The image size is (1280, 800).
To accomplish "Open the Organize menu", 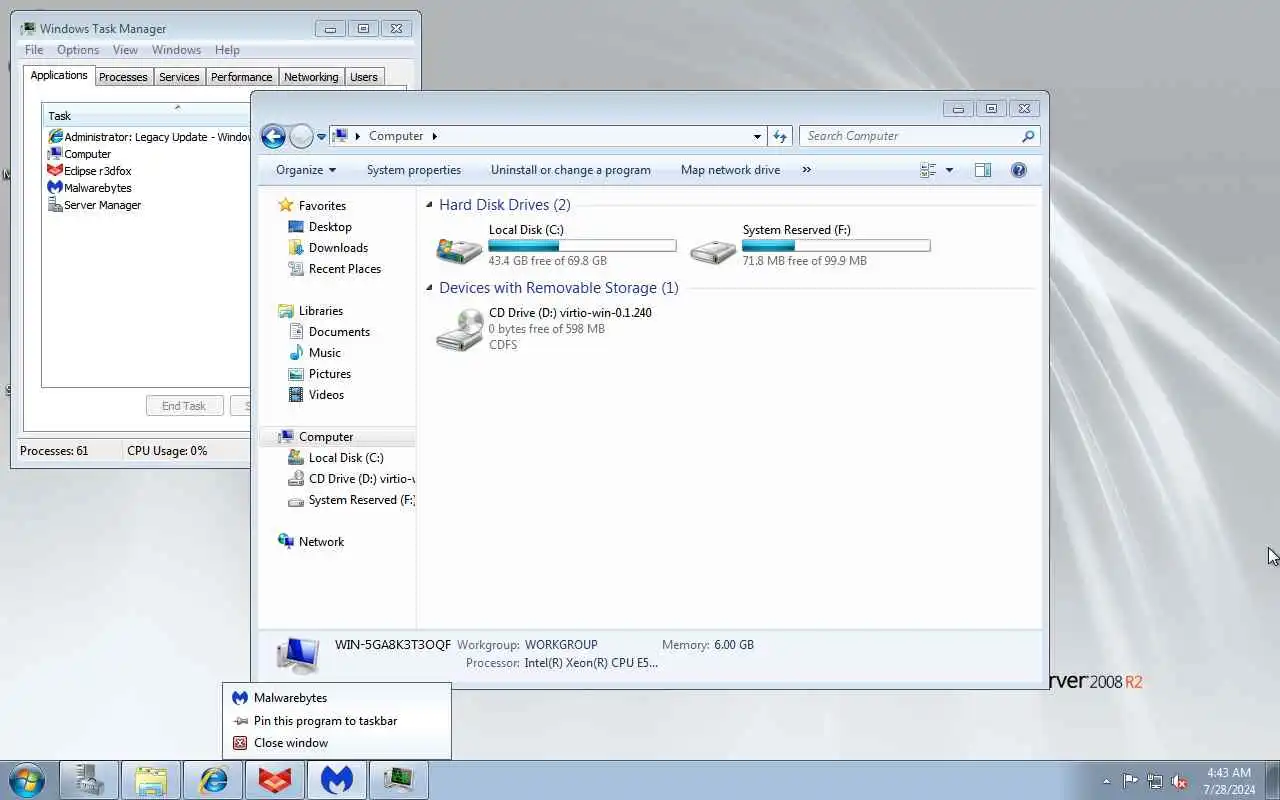I will [x=306, y=170].
